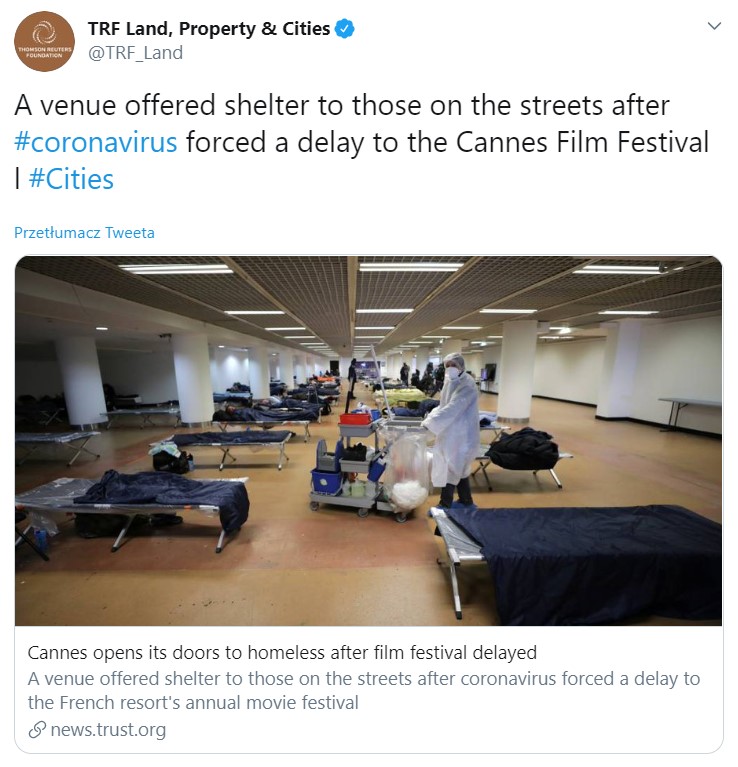
Task: Expand the tweet options chevron
Action: [x=715, y=26]
